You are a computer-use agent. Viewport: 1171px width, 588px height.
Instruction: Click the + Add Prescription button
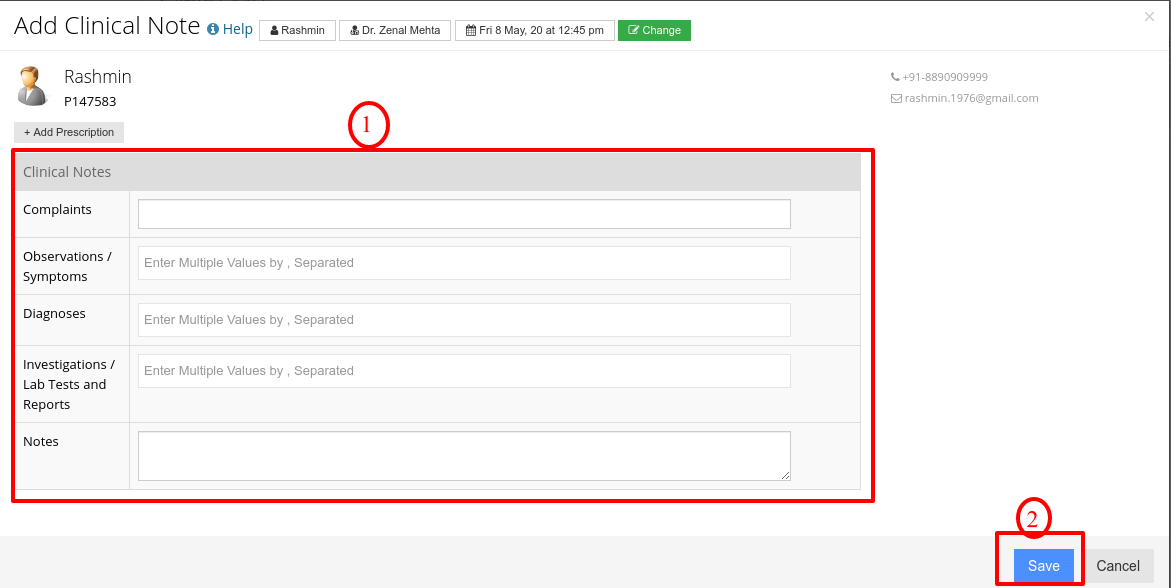[69, 132]
